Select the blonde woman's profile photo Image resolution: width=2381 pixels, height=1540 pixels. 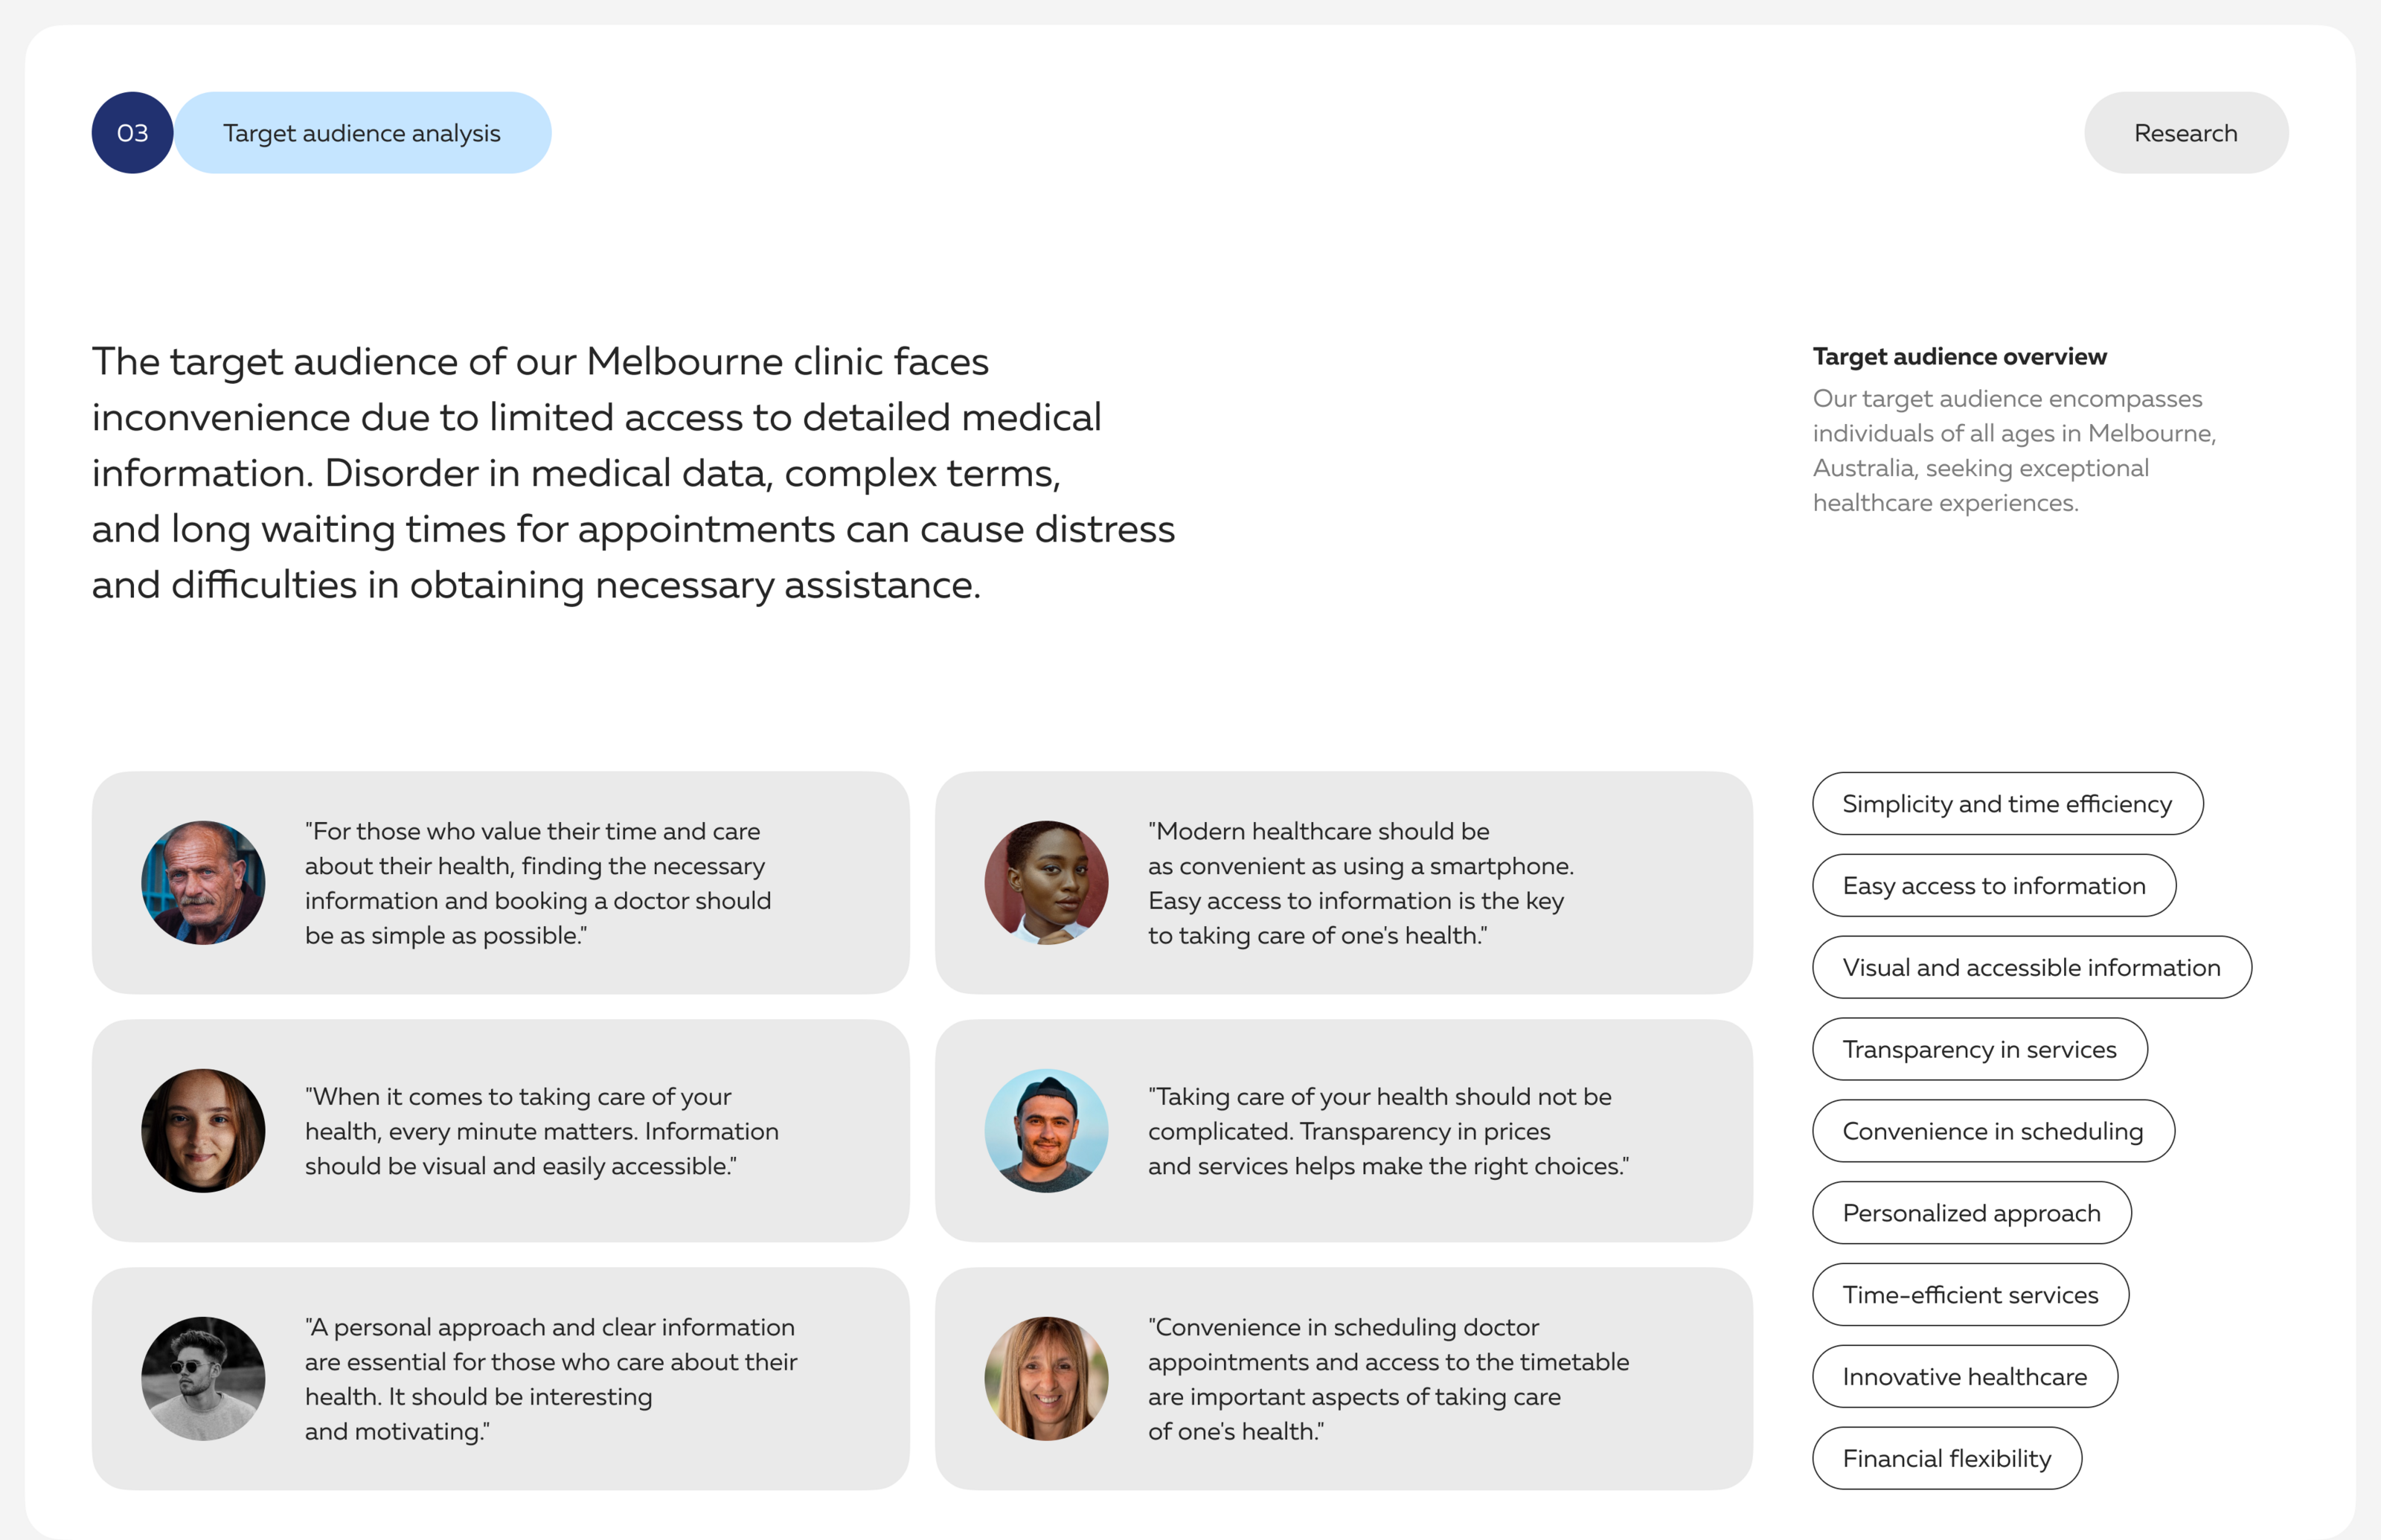point(1046,1378)
